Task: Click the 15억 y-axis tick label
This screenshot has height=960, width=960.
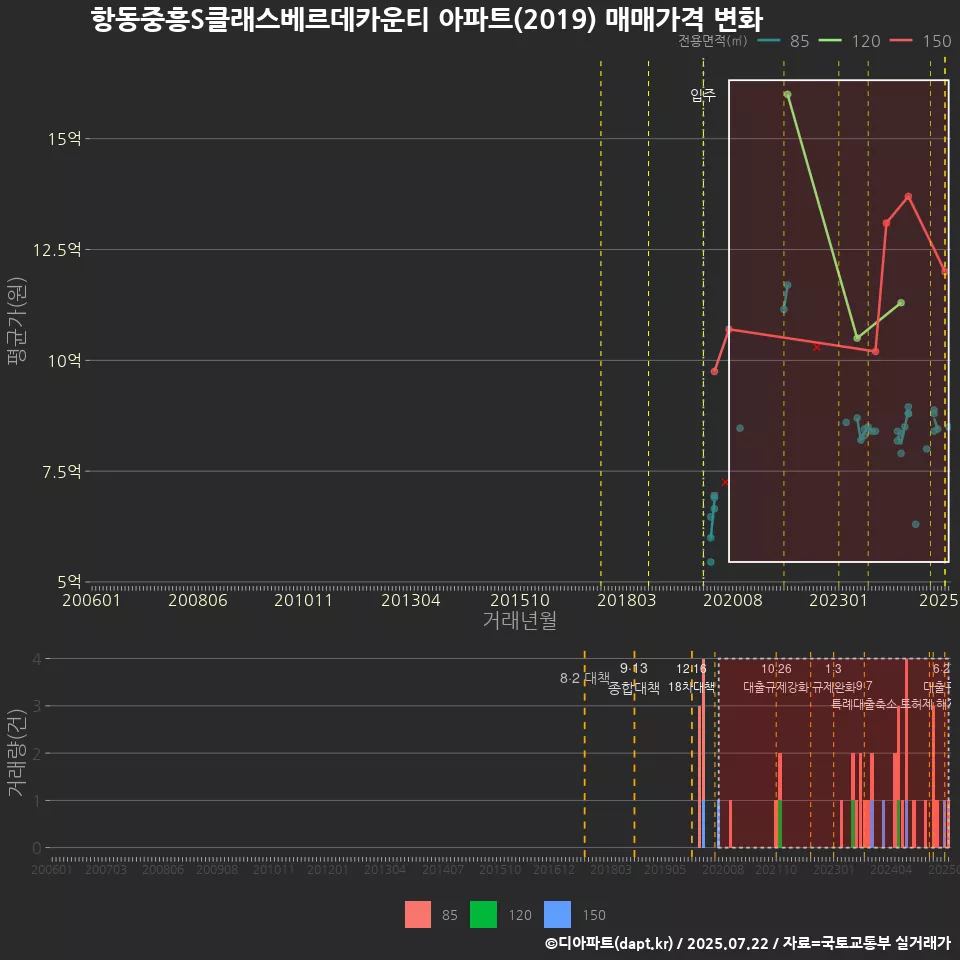Action: [x=65, y=139]
